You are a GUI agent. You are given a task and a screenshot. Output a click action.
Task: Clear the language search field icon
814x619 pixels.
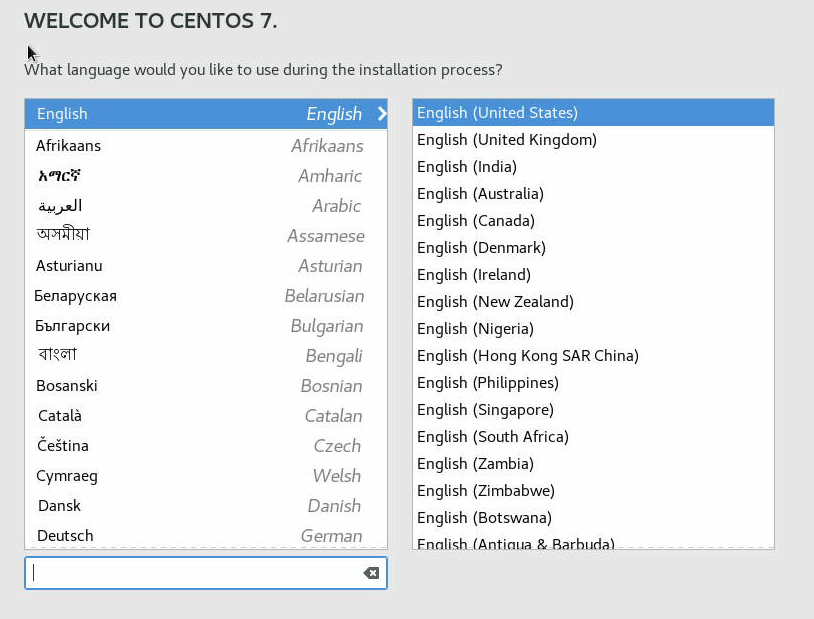[x=371, y=573]
